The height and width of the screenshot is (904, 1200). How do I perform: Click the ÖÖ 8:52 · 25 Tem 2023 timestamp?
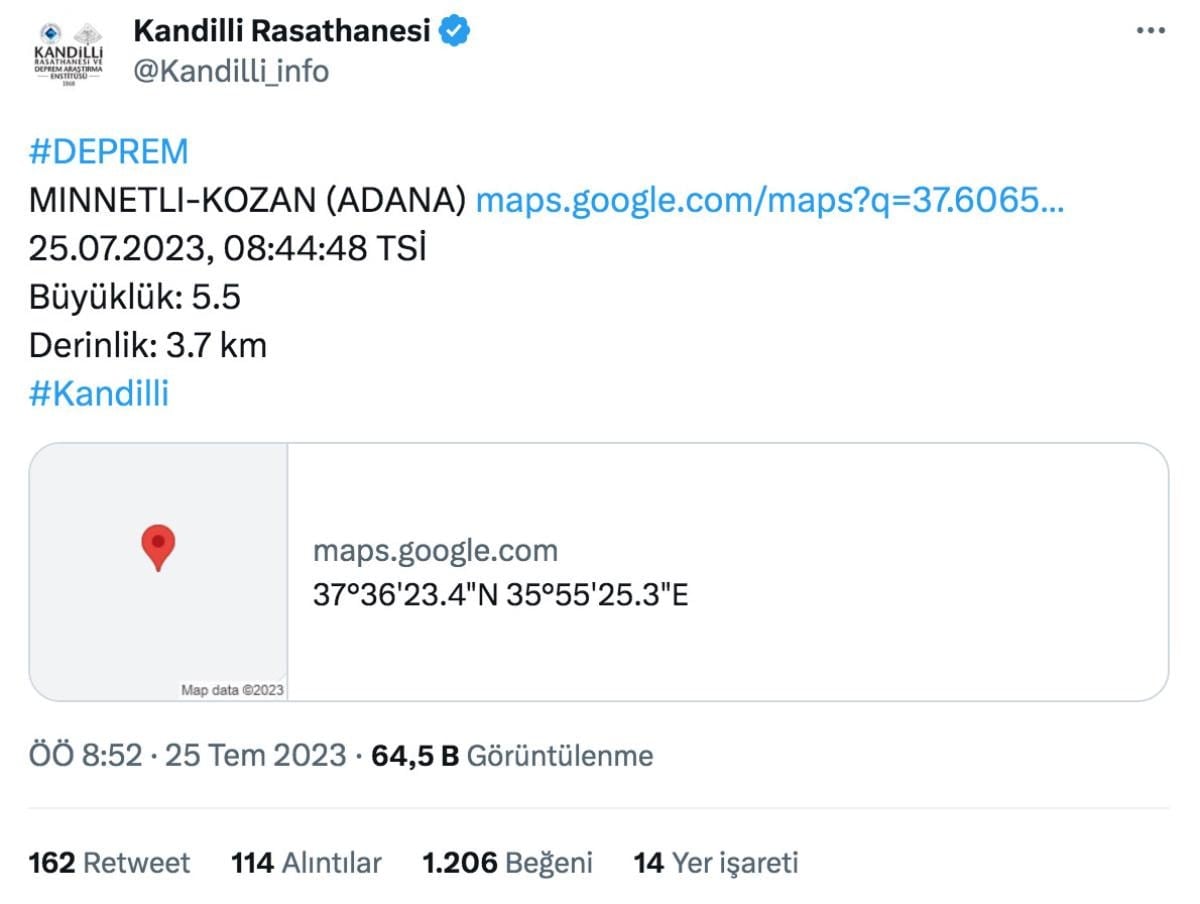187,756
